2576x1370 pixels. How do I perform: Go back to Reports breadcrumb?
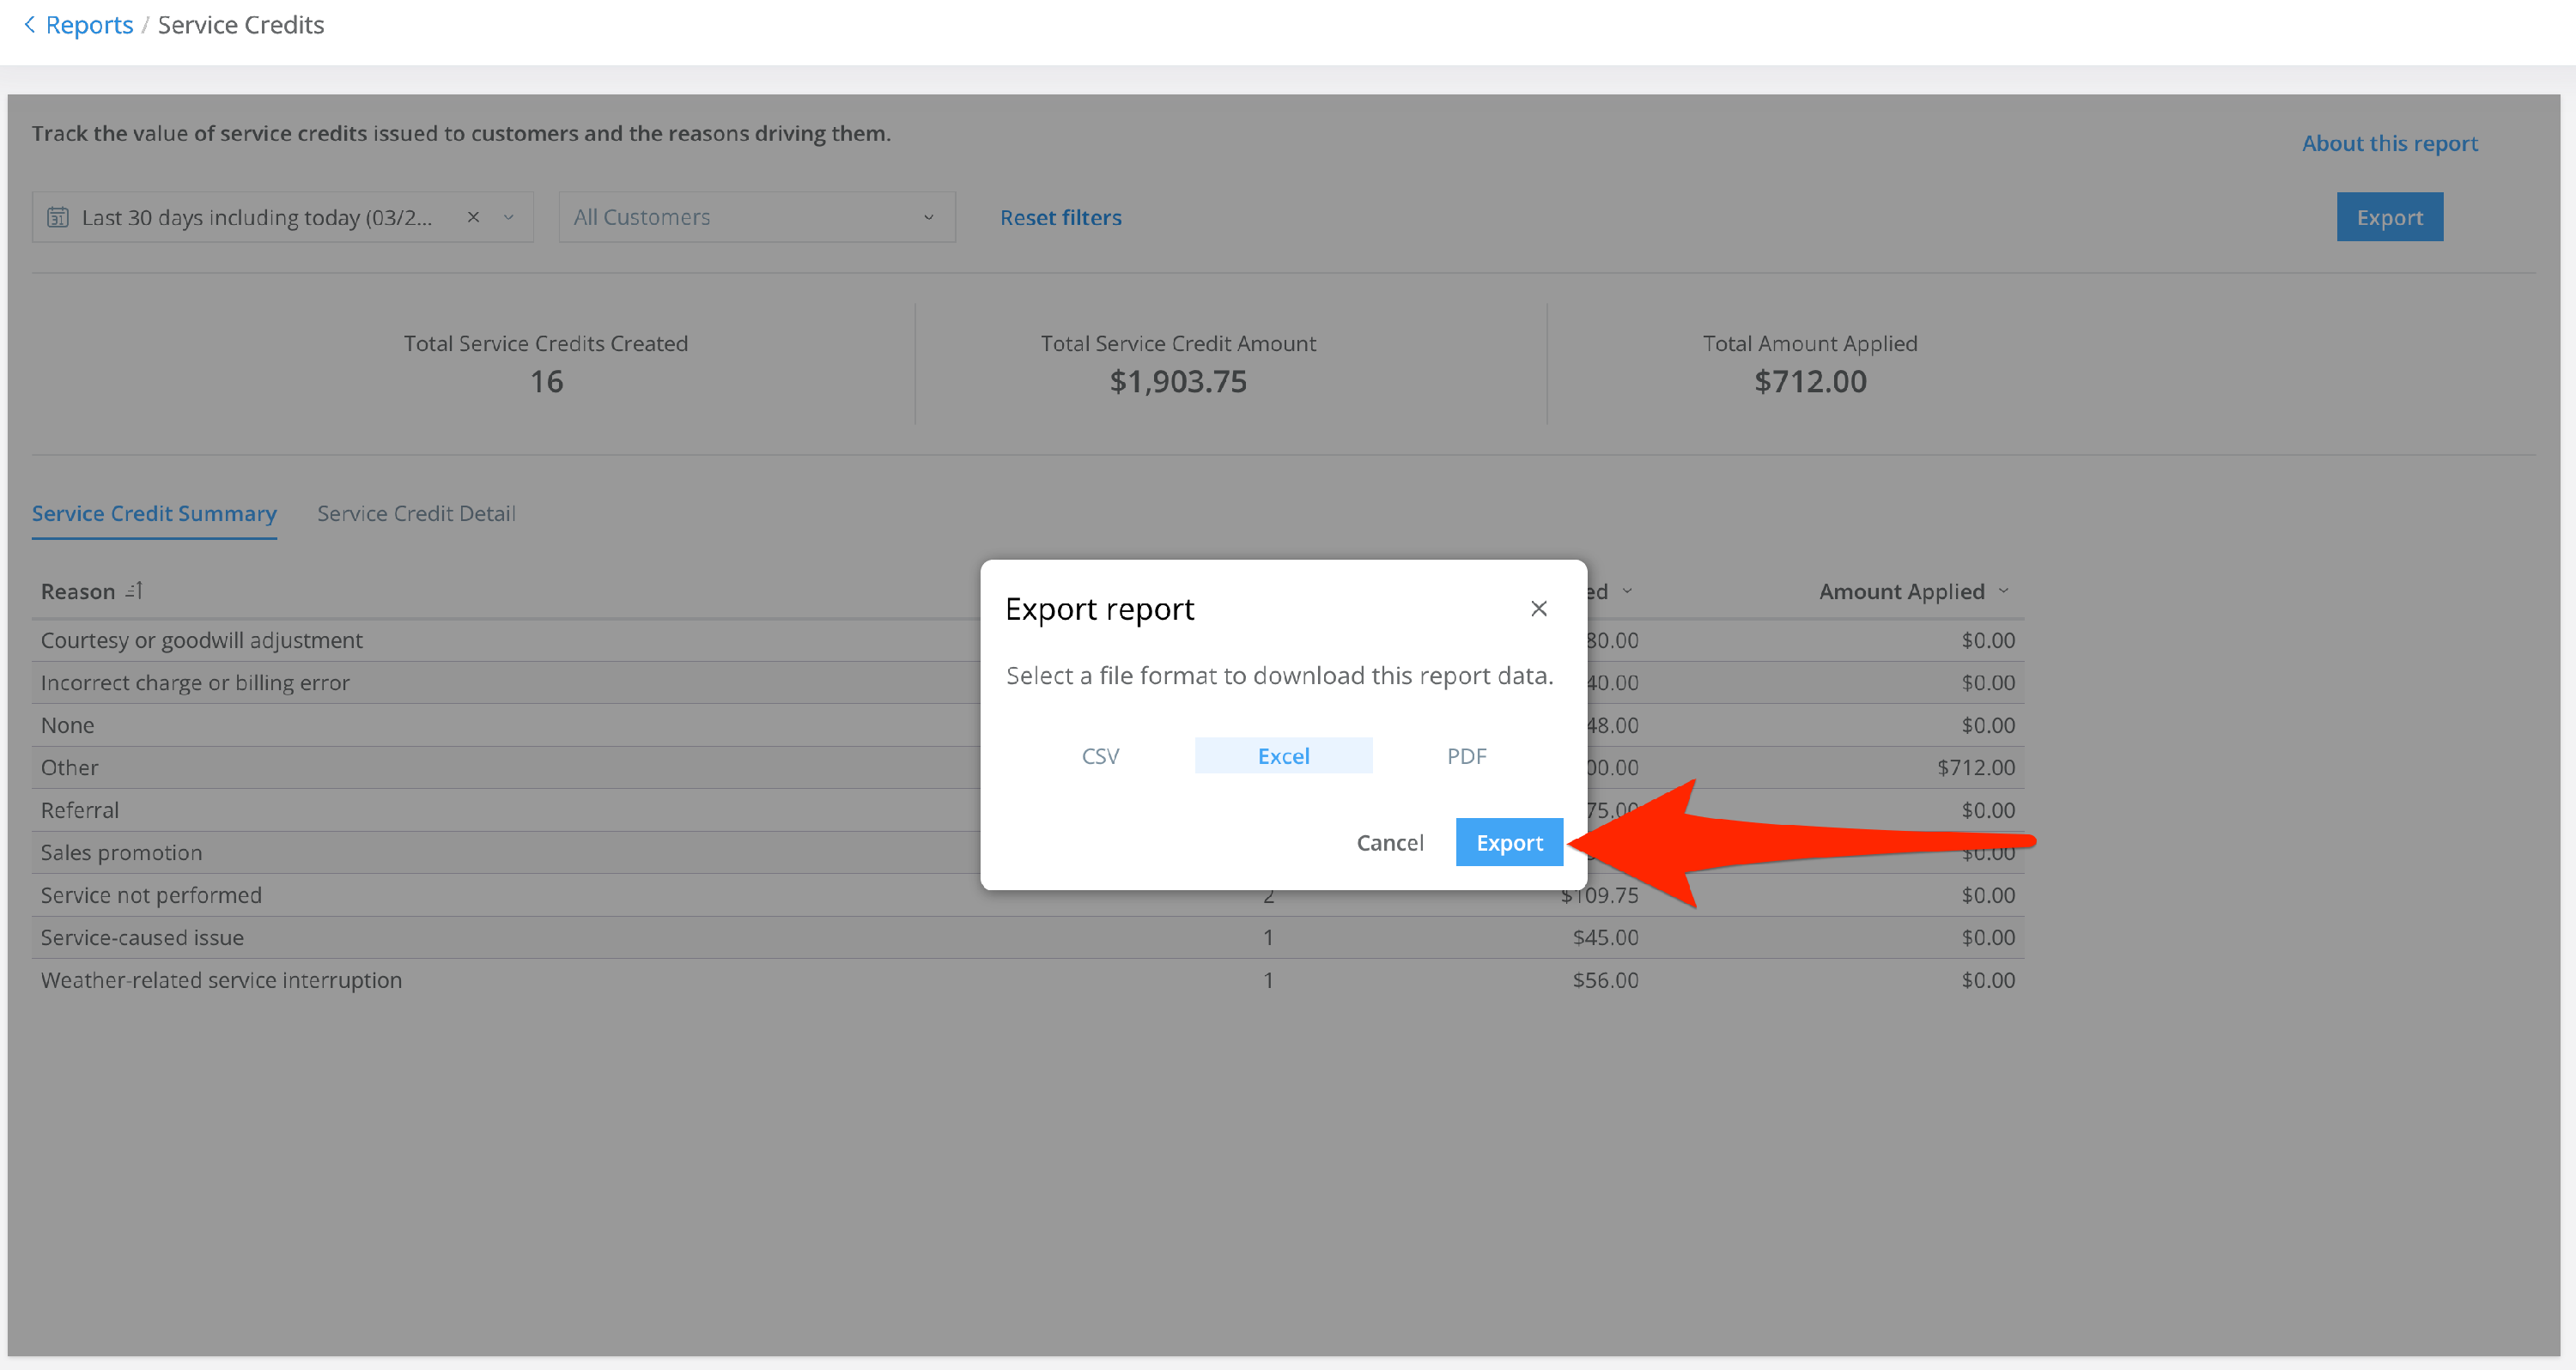point(89,24)
